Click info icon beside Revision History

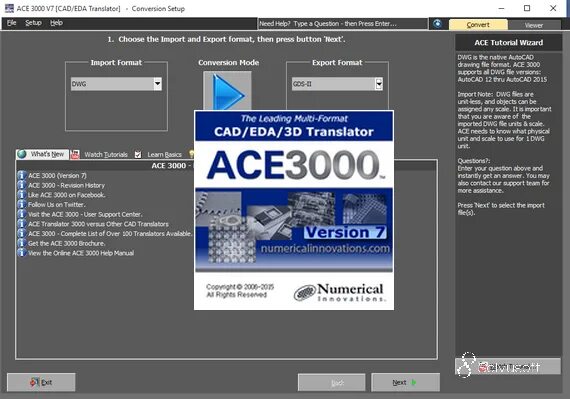(21, 185)
